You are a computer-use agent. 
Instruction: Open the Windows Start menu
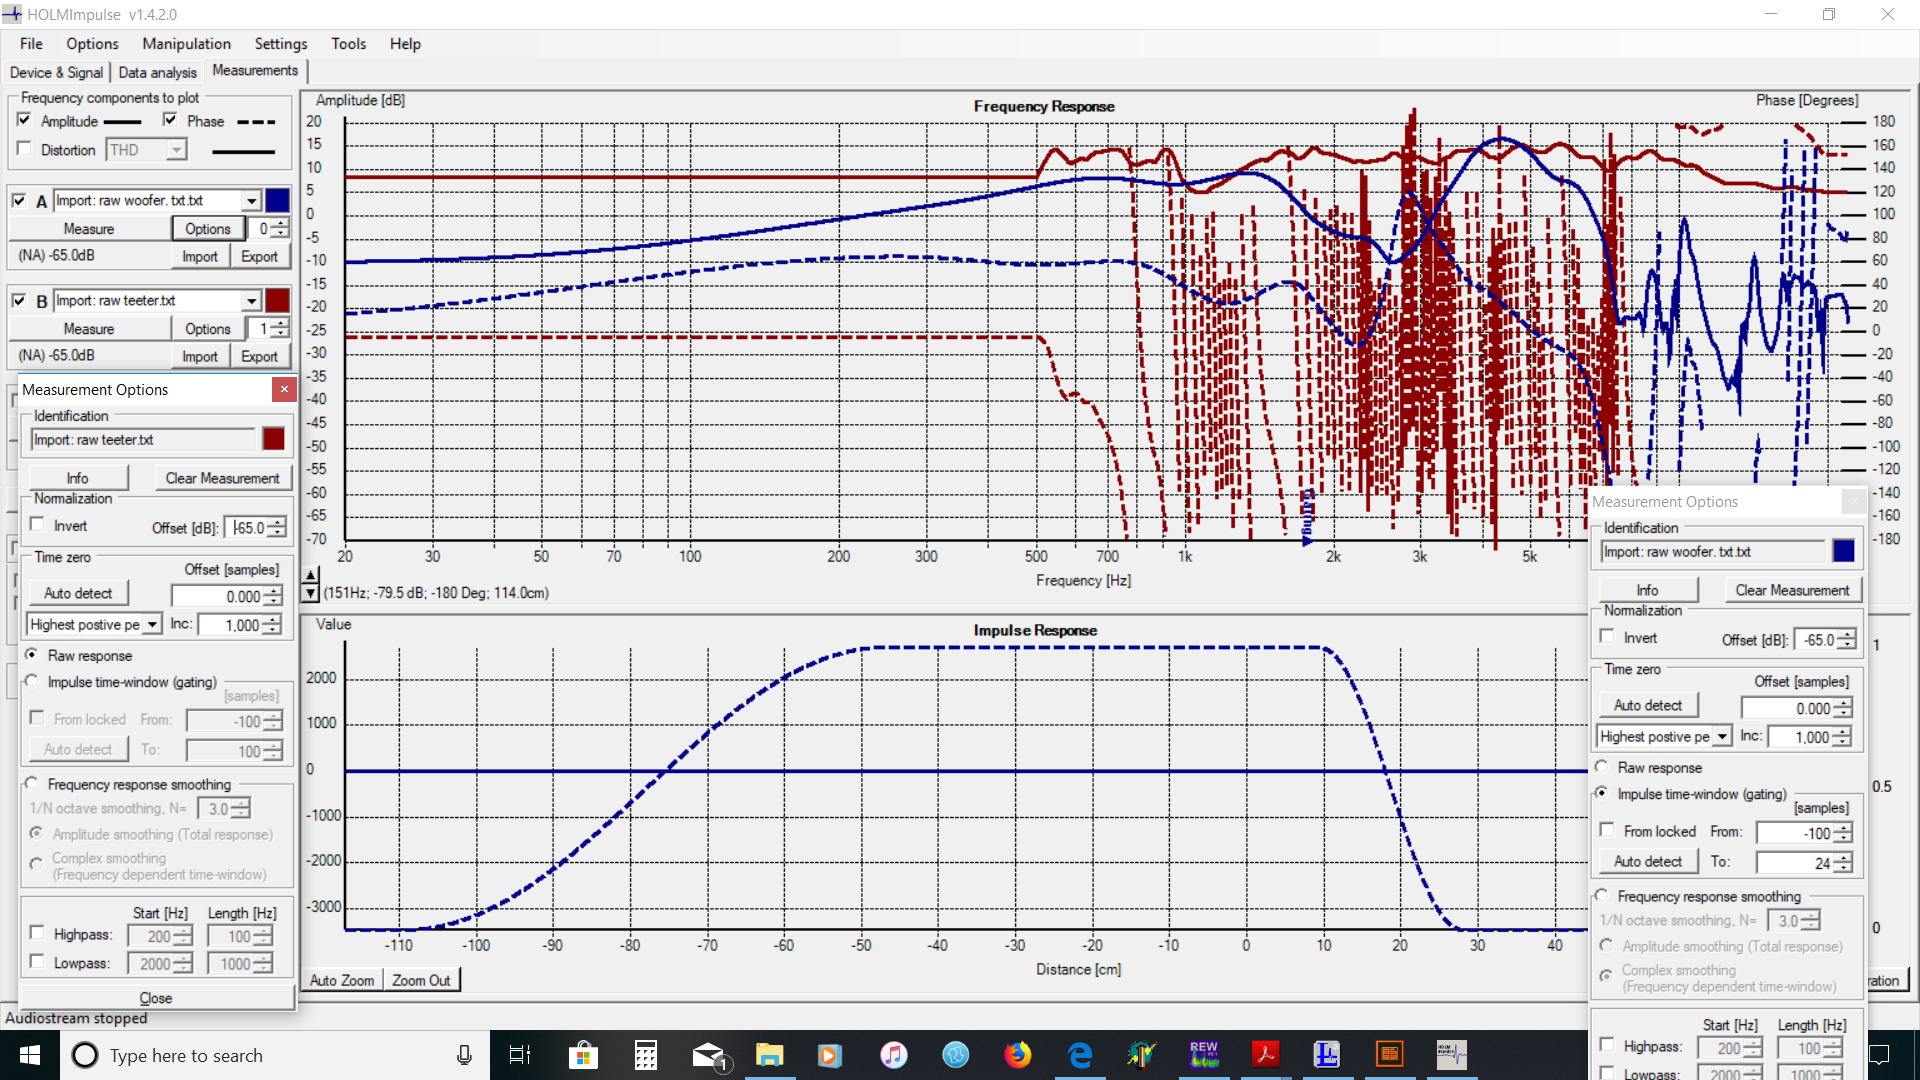pyautogui.click(x=29, y=1055)
